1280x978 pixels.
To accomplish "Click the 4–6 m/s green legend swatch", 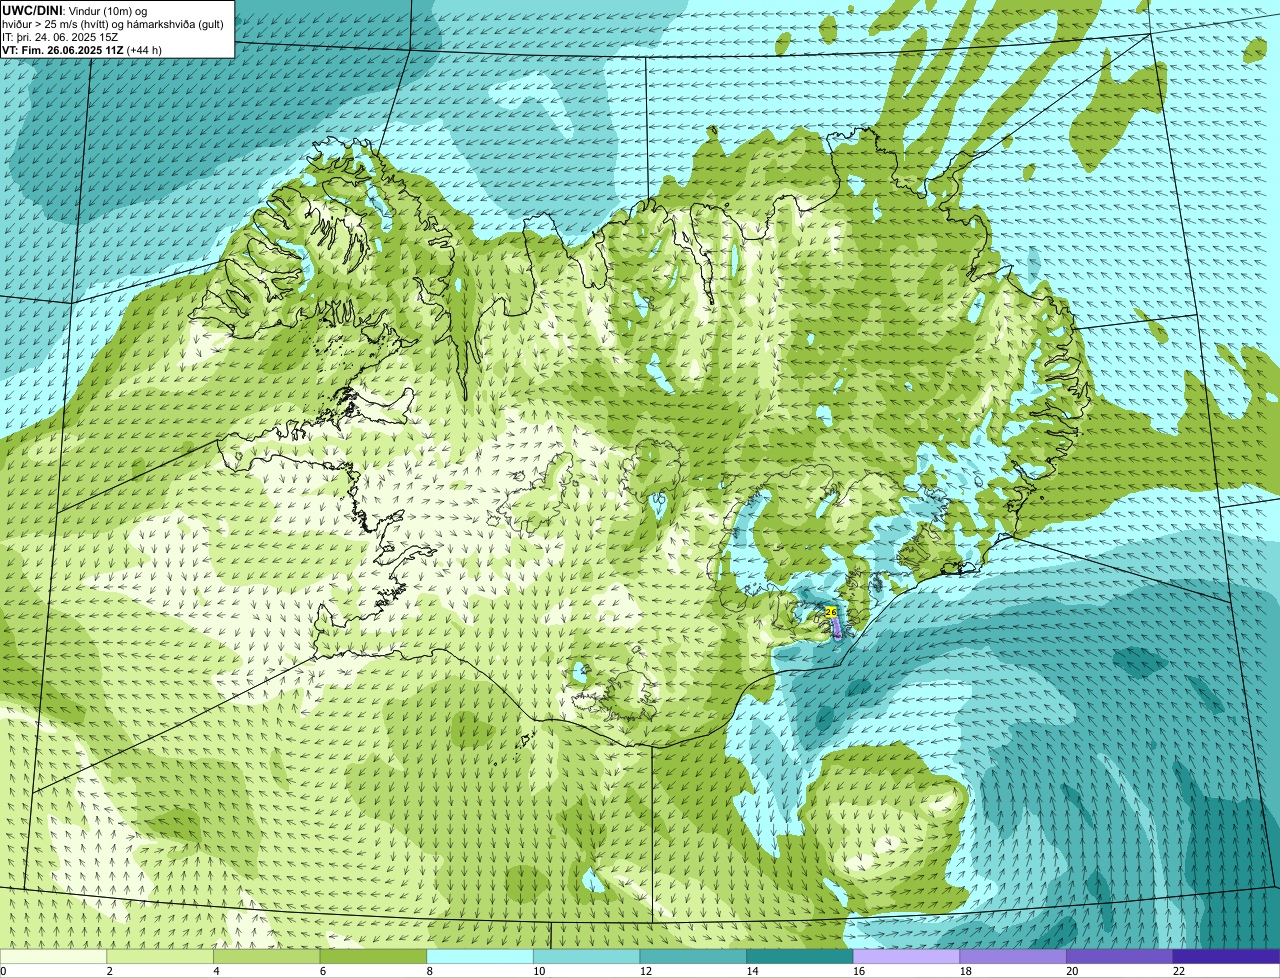I will (268, 956).
